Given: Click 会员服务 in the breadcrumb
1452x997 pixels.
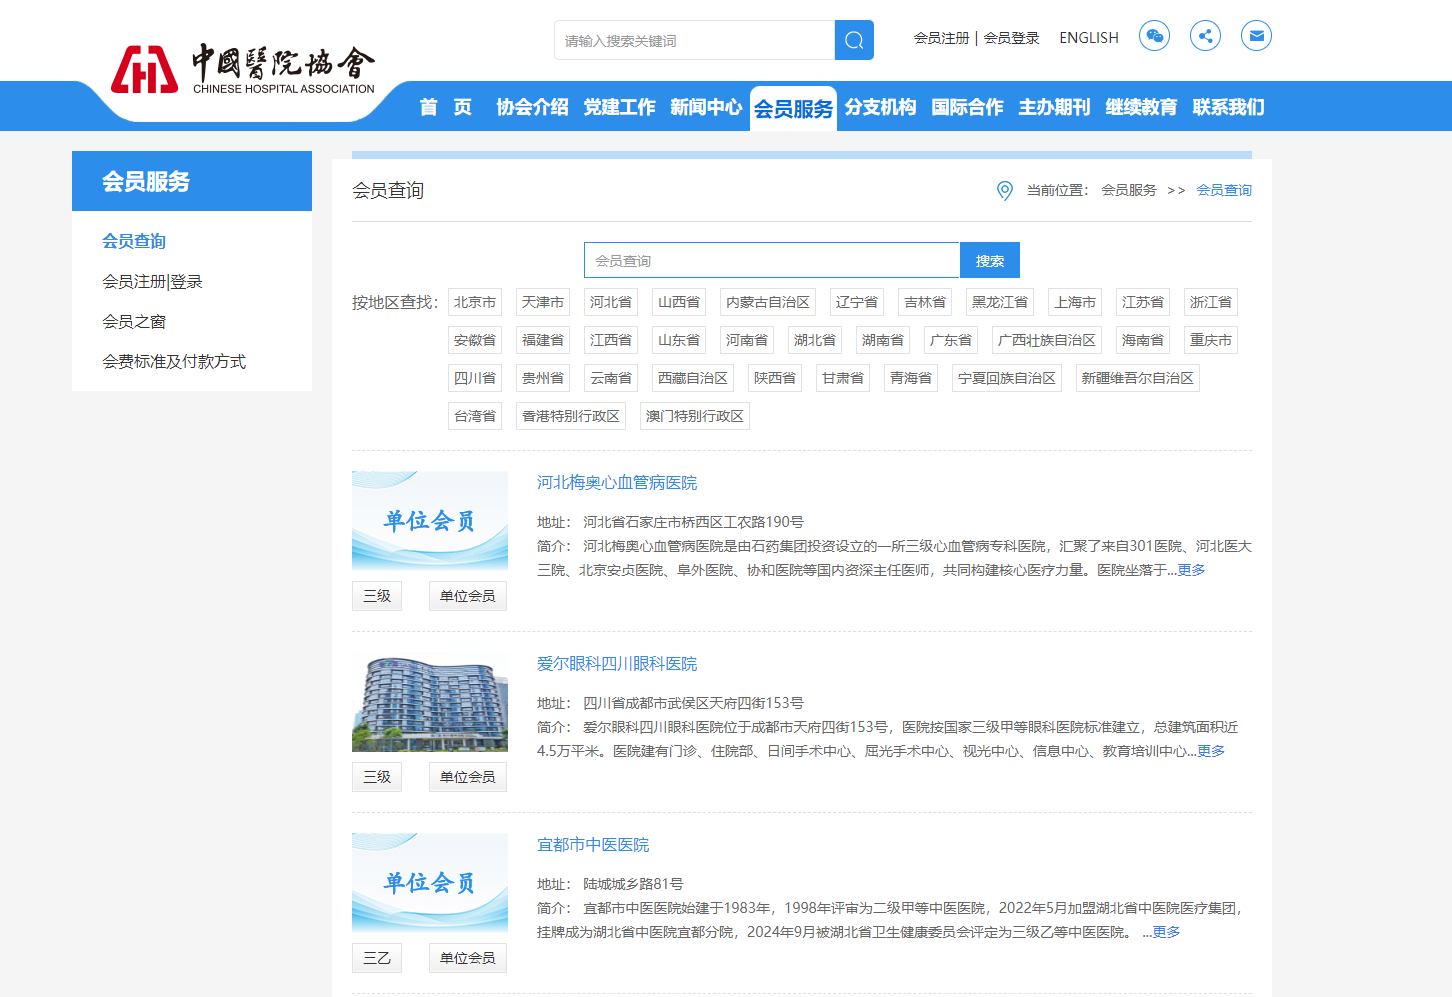Looking at the screenshot, I should click(1129, 190).
